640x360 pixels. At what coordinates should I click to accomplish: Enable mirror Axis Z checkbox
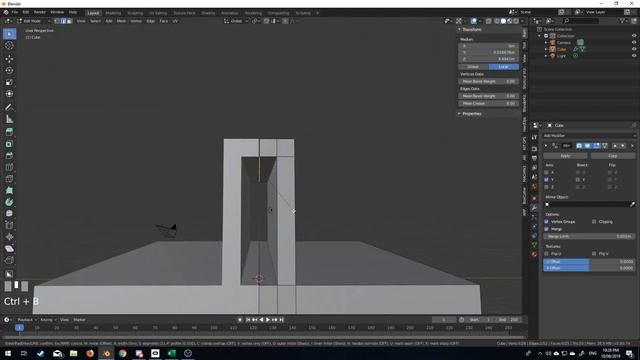point(547,187)
